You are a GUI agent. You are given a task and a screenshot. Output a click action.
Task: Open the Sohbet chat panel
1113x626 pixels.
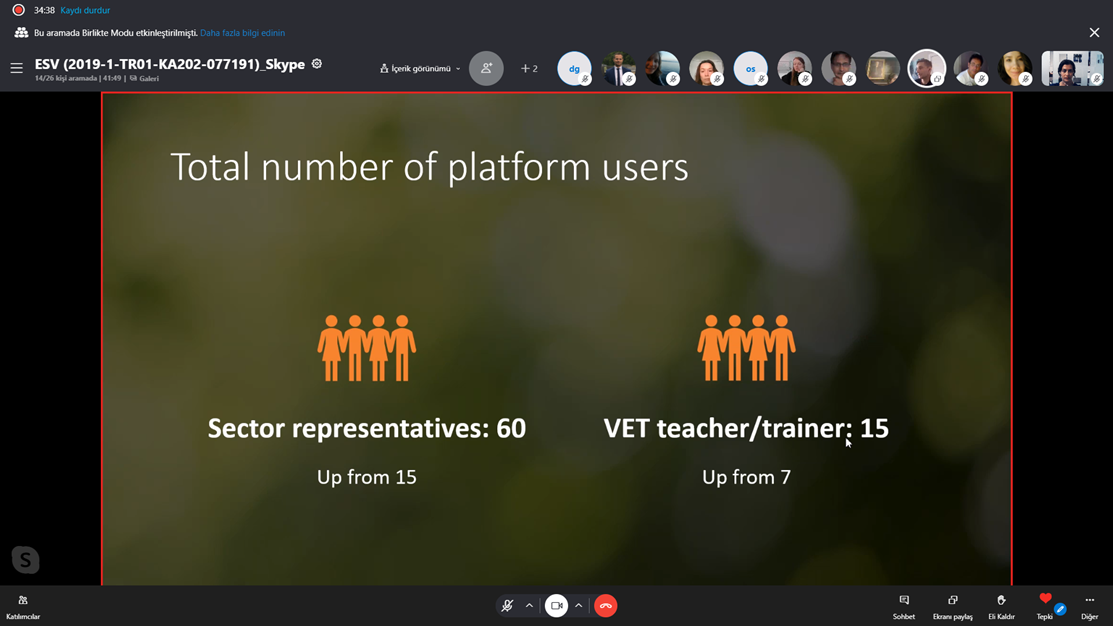click(x=903, y=605)
